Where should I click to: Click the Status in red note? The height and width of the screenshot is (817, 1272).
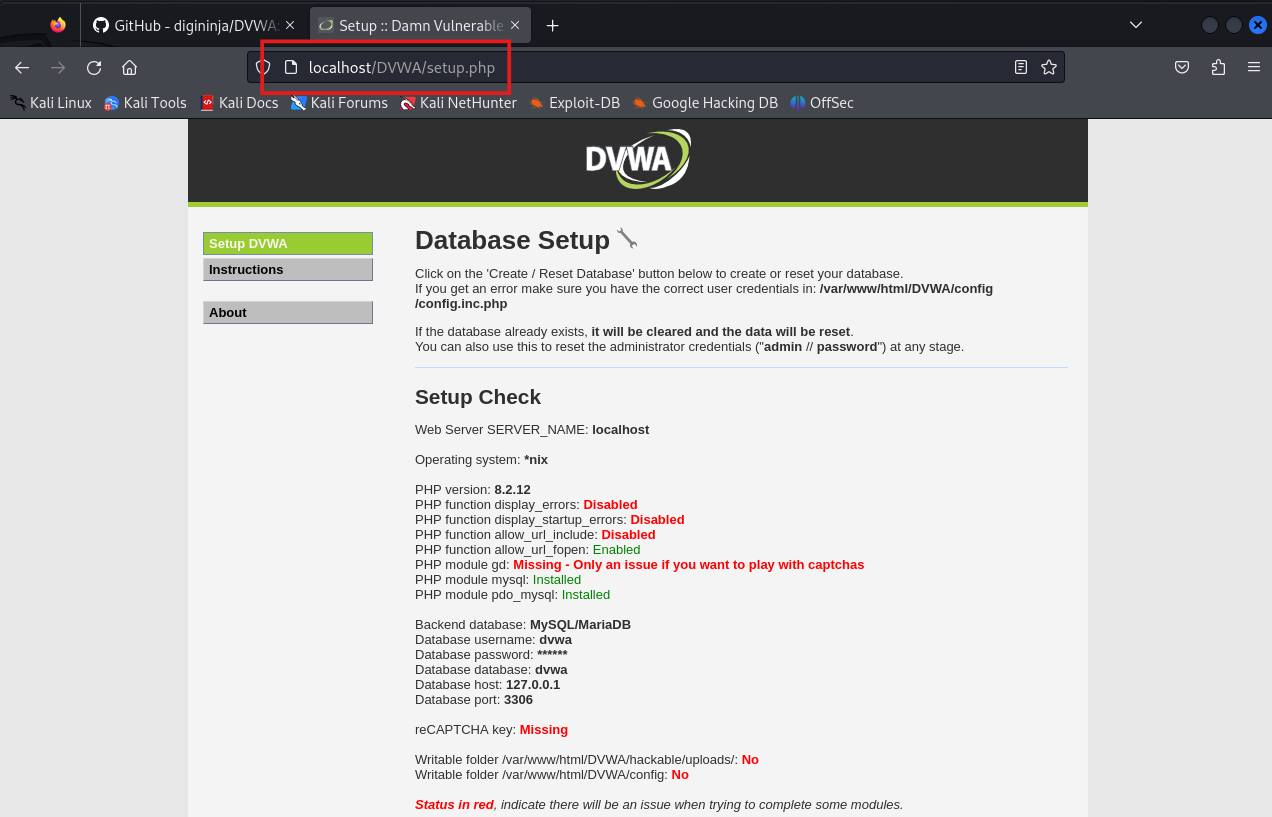pyautogui.click(x=659, y=805)
